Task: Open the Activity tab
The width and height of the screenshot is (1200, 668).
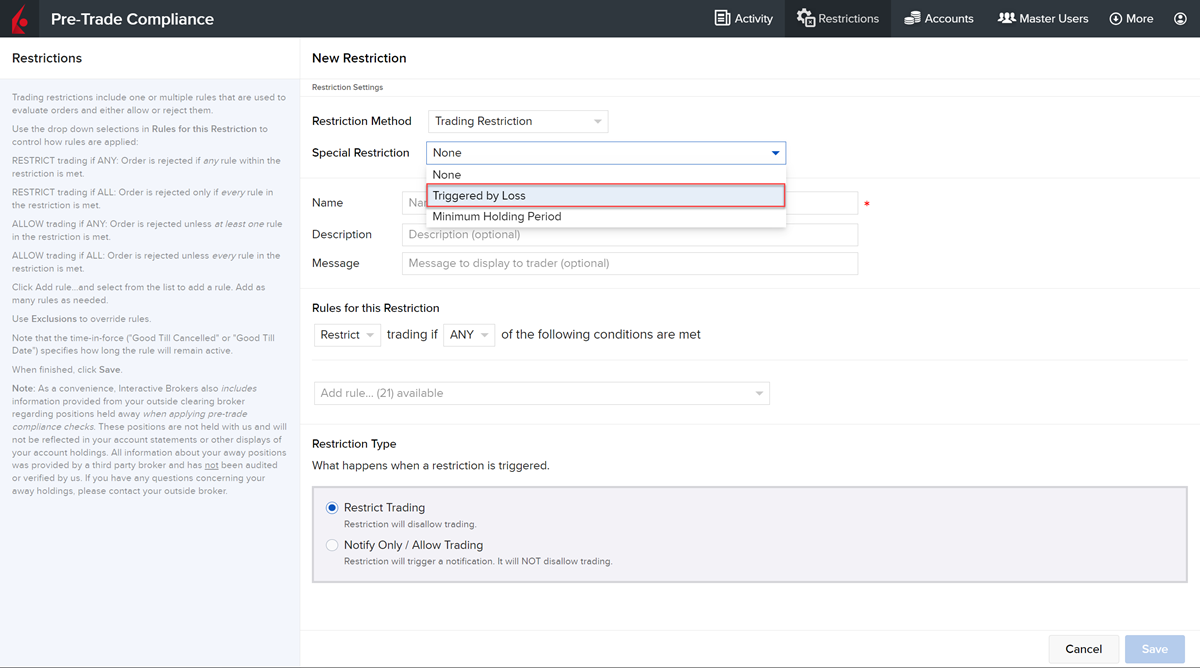Action: [x=744, y=18]
